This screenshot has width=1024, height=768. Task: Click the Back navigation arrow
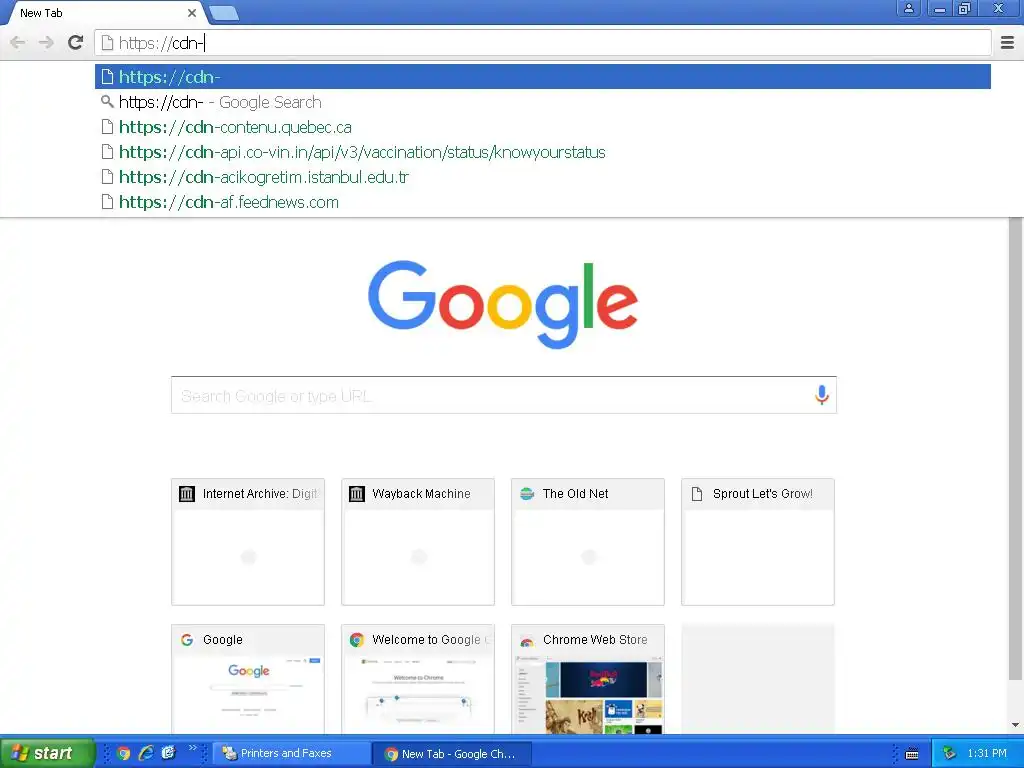pyautogui.click(x=18, y=43)
